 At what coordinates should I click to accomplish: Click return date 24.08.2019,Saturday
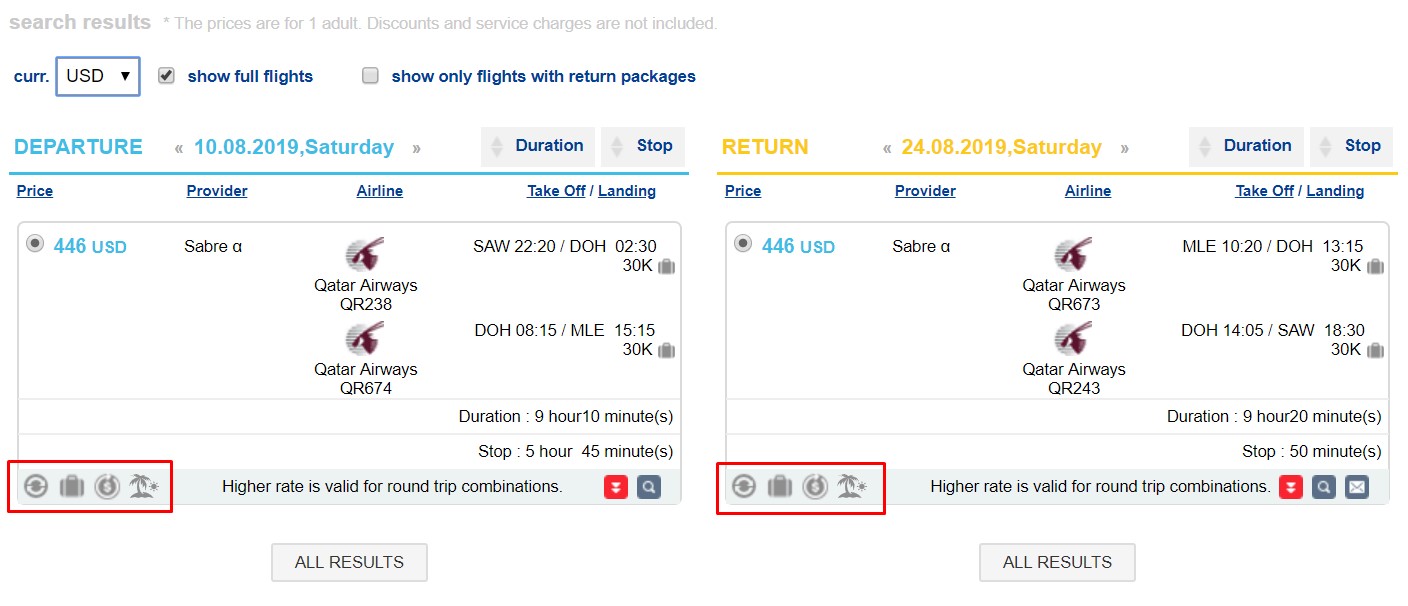1001,147
